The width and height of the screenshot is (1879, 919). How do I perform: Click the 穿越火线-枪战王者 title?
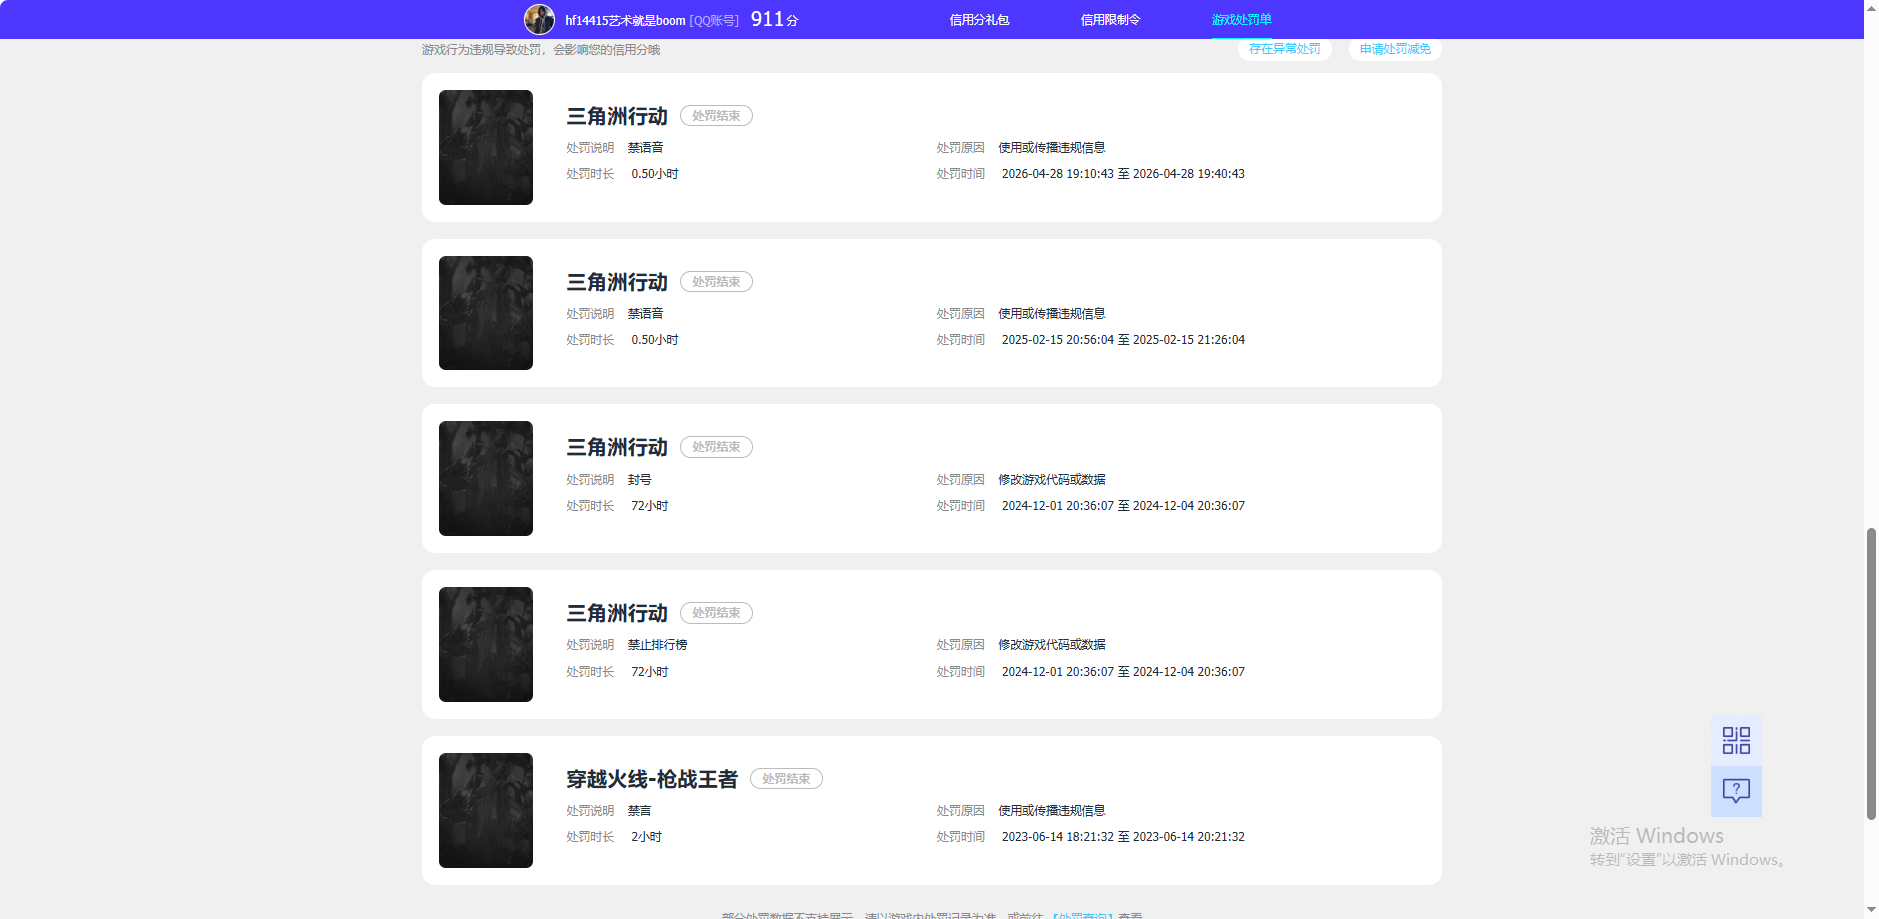652,779
